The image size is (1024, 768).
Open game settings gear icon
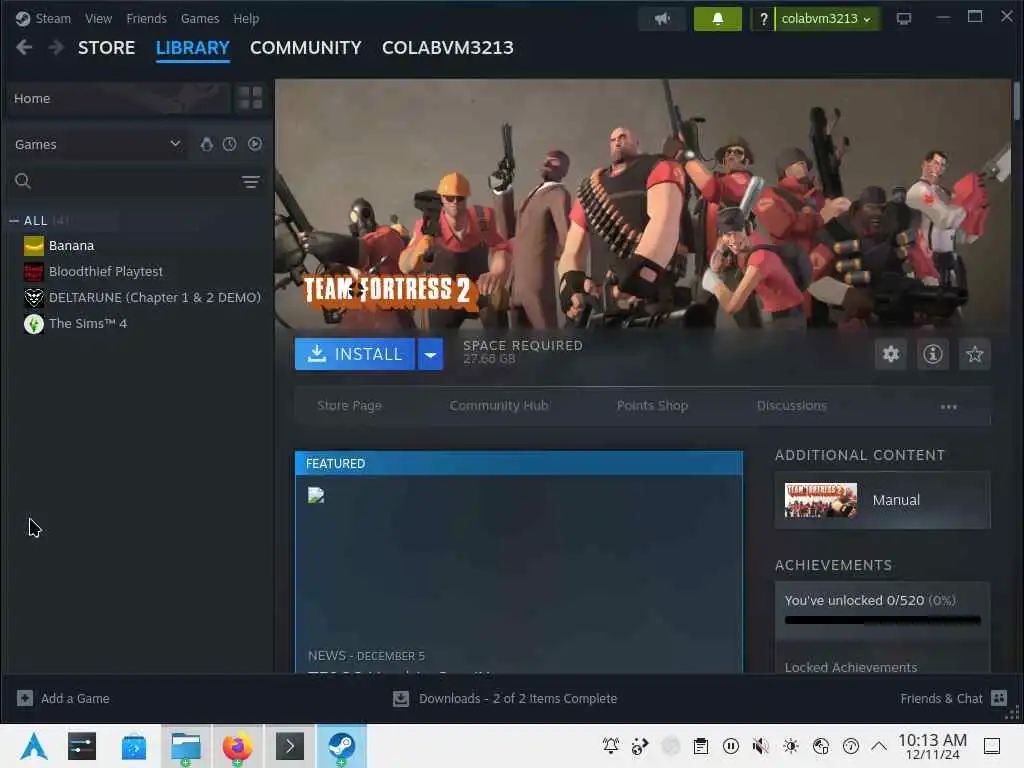(x=891, y=354)
